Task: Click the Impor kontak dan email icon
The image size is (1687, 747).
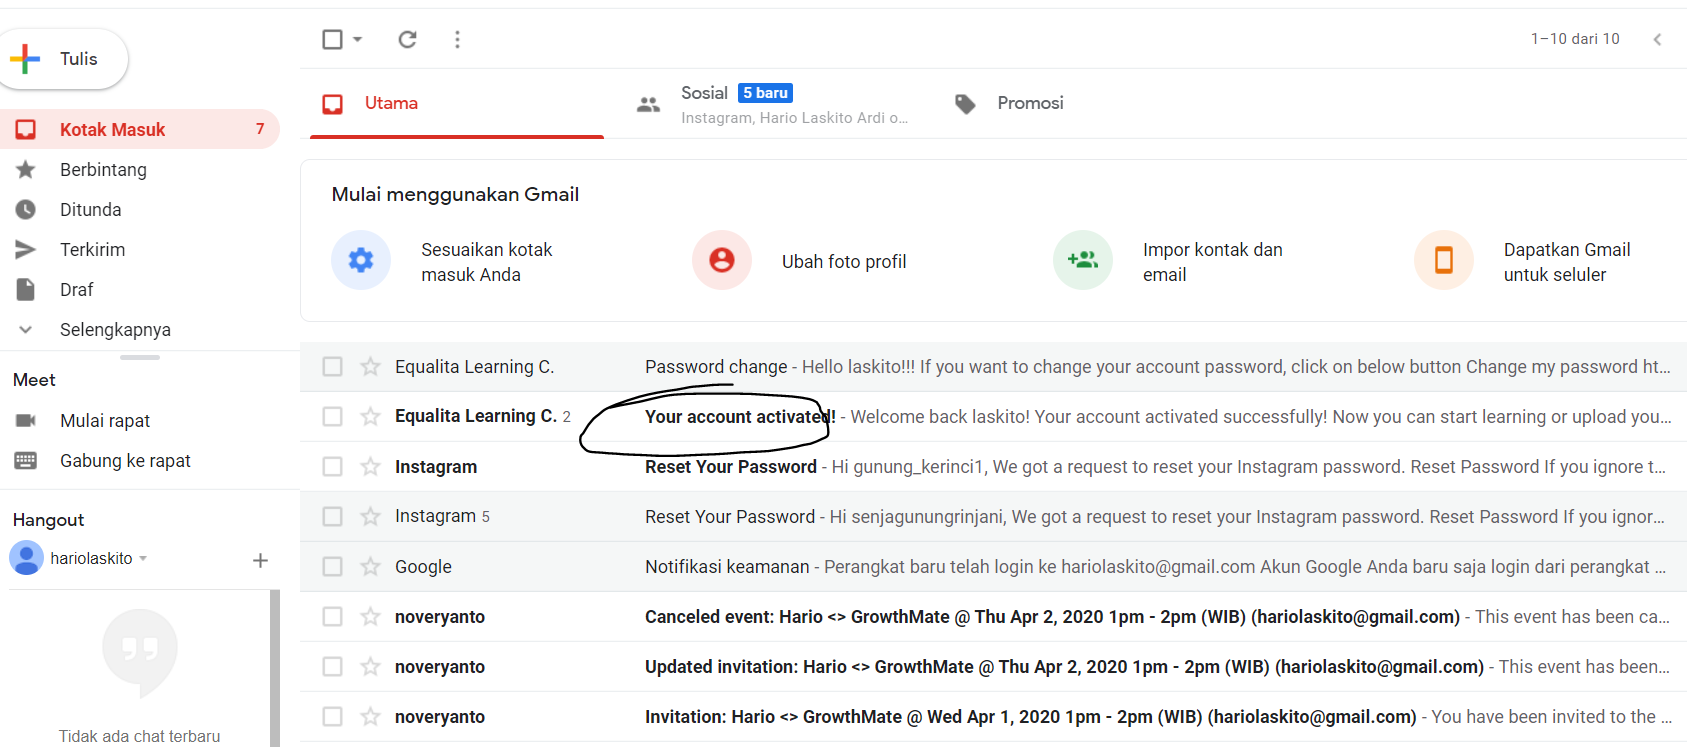Action: [1083, 260]
